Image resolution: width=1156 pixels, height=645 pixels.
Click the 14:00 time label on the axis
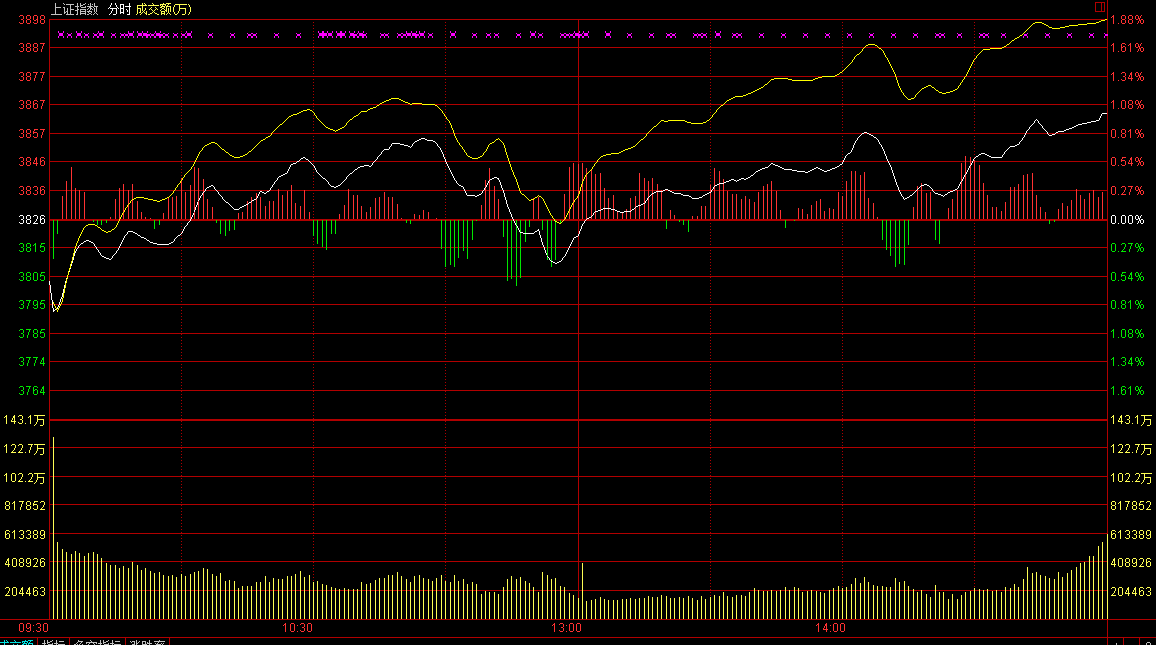tap(831, 628)
